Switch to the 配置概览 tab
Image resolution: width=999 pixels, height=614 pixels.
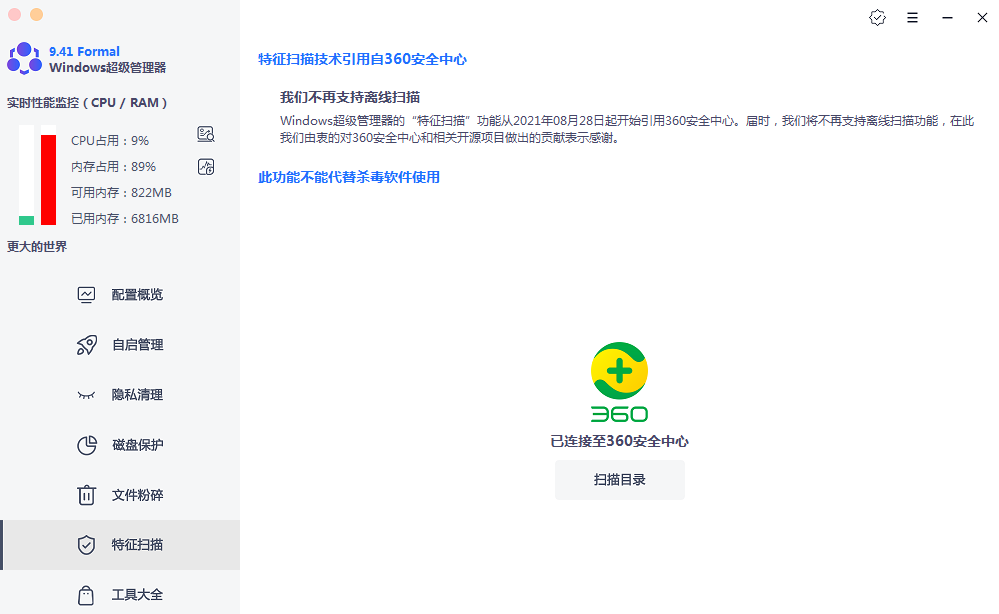click(137, 295)
